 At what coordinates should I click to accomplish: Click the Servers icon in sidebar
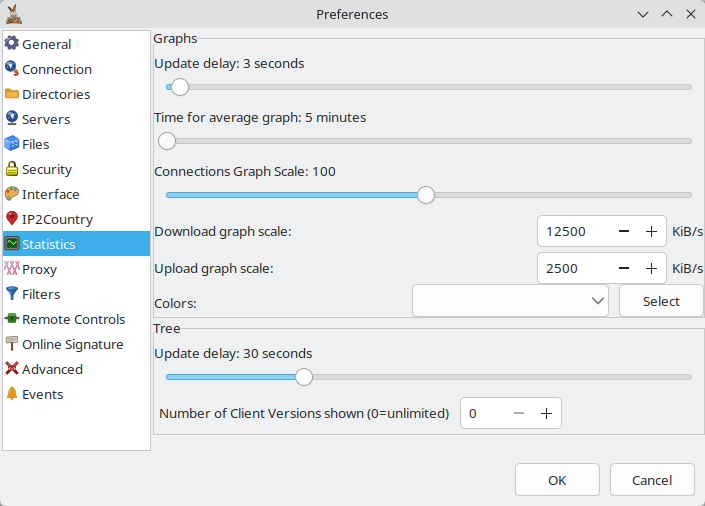tap(12, 118)
